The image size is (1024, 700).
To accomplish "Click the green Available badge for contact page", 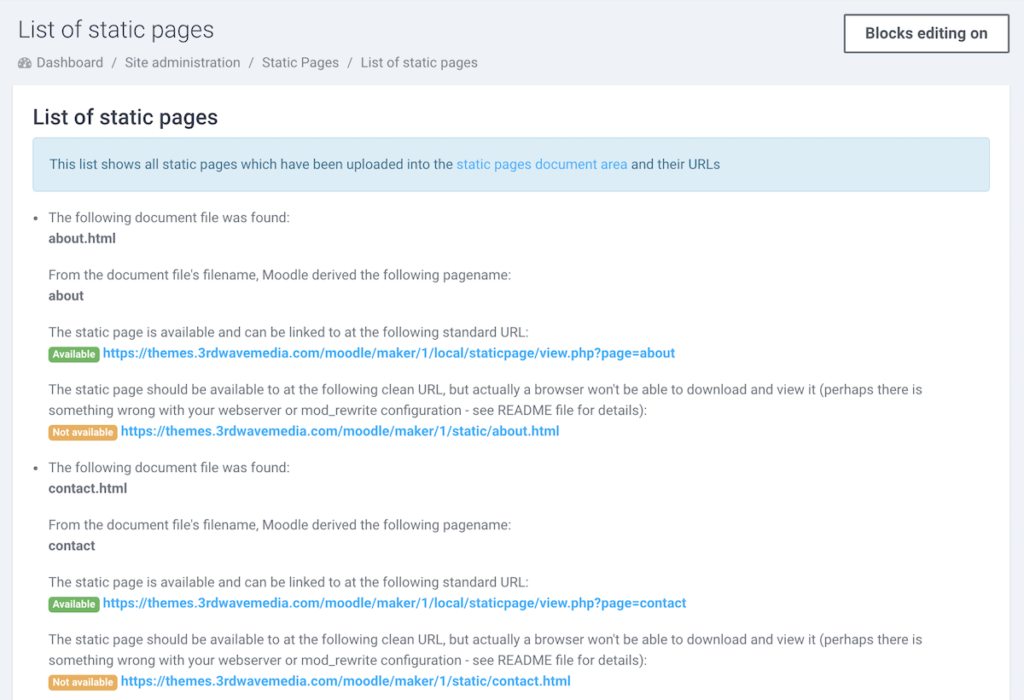I will [74, 604].
